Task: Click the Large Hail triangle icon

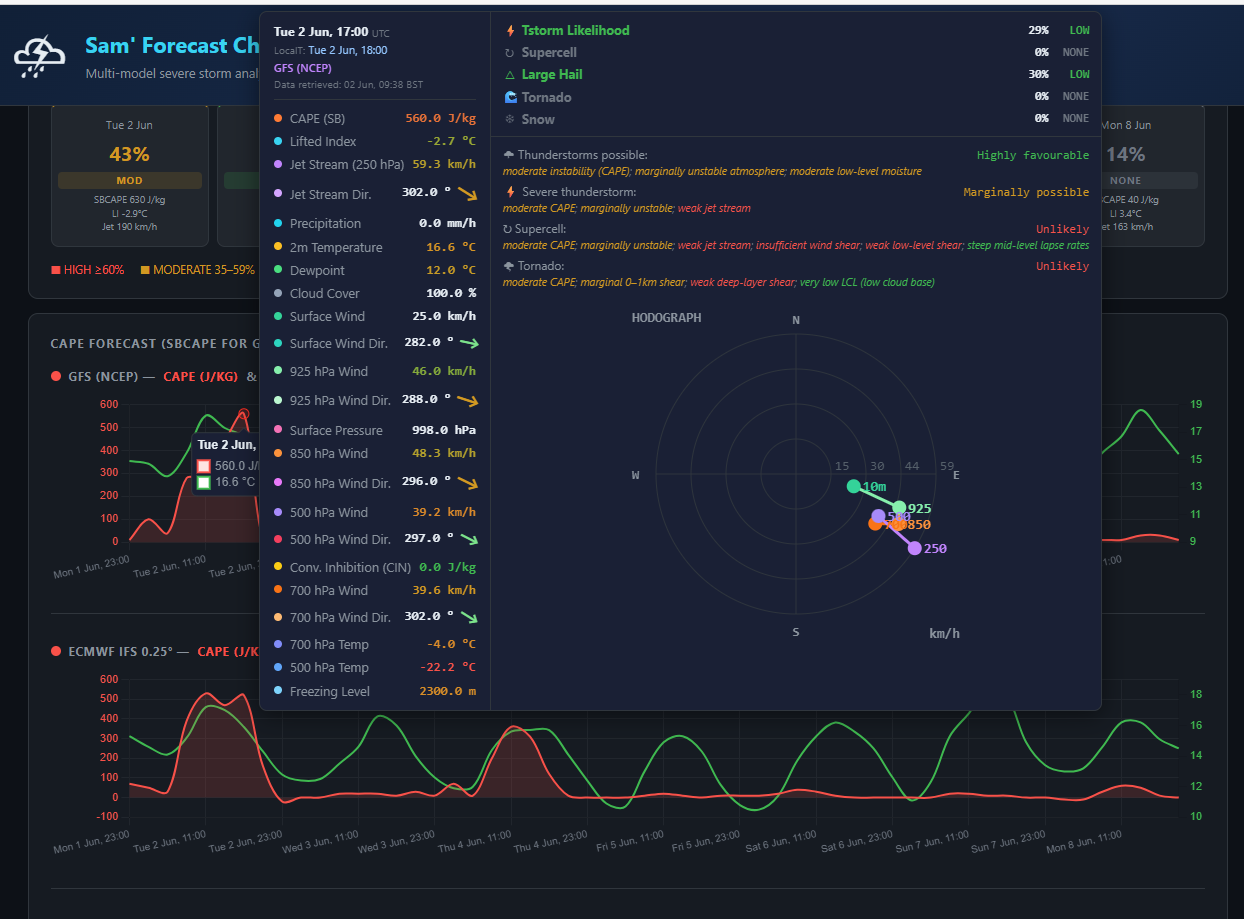Action: click(510, 75)
